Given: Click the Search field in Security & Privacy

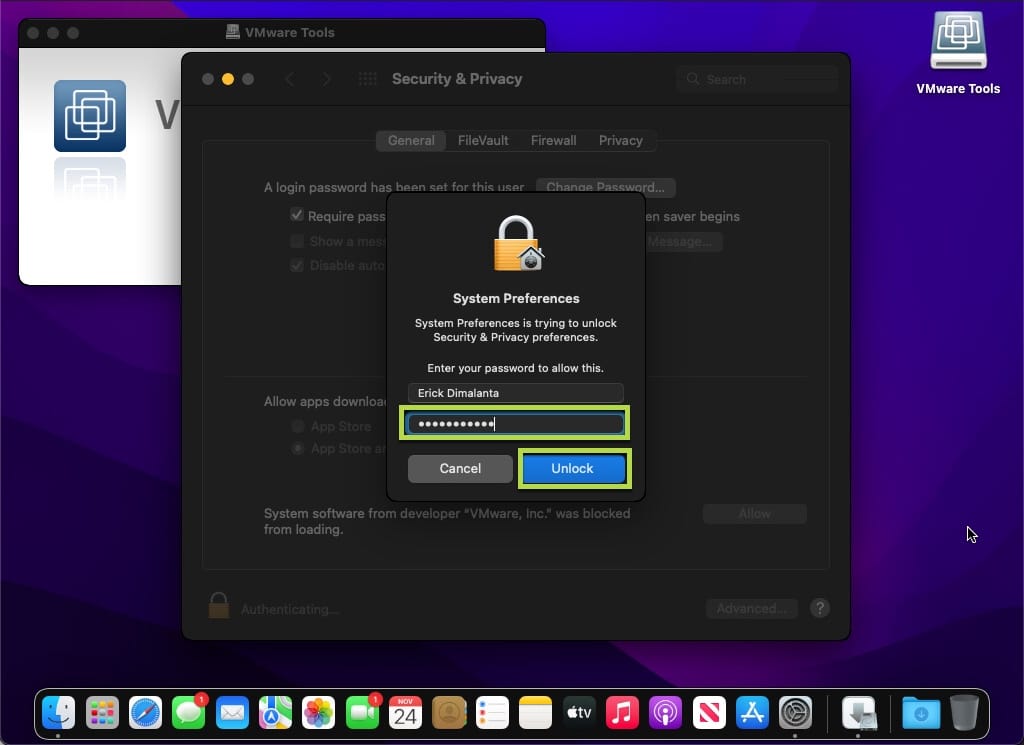Looking at the screenshot, I should [758, 79].
